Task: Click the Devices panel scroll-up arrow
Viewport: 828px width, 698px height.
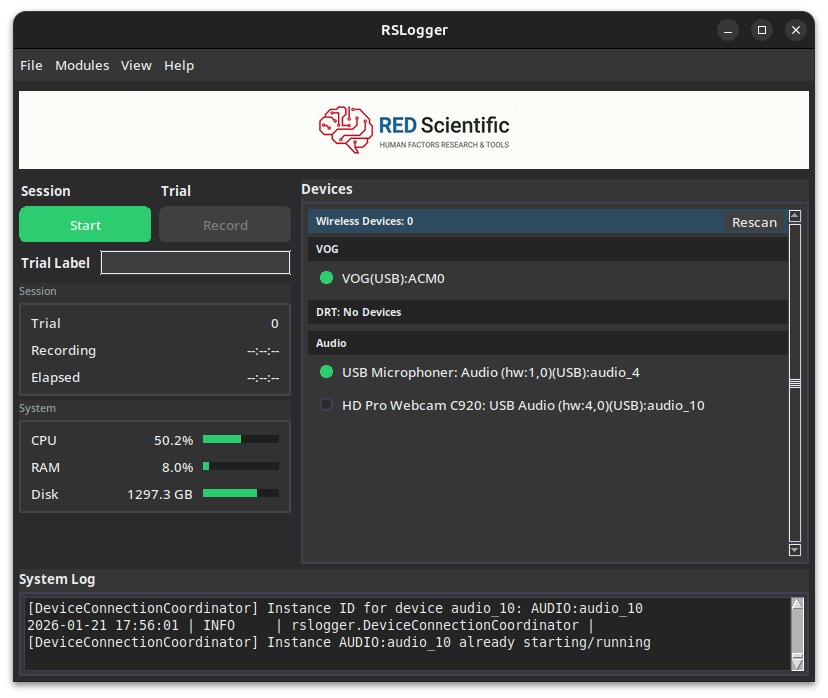Action: click(795, 215)
